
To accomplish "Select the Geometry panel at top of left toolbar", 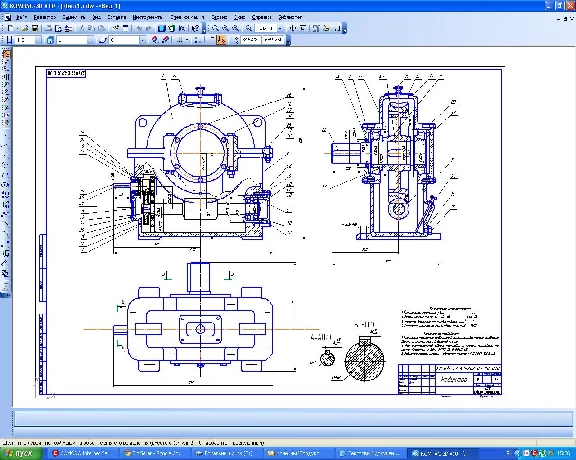I will pos(7,54).
